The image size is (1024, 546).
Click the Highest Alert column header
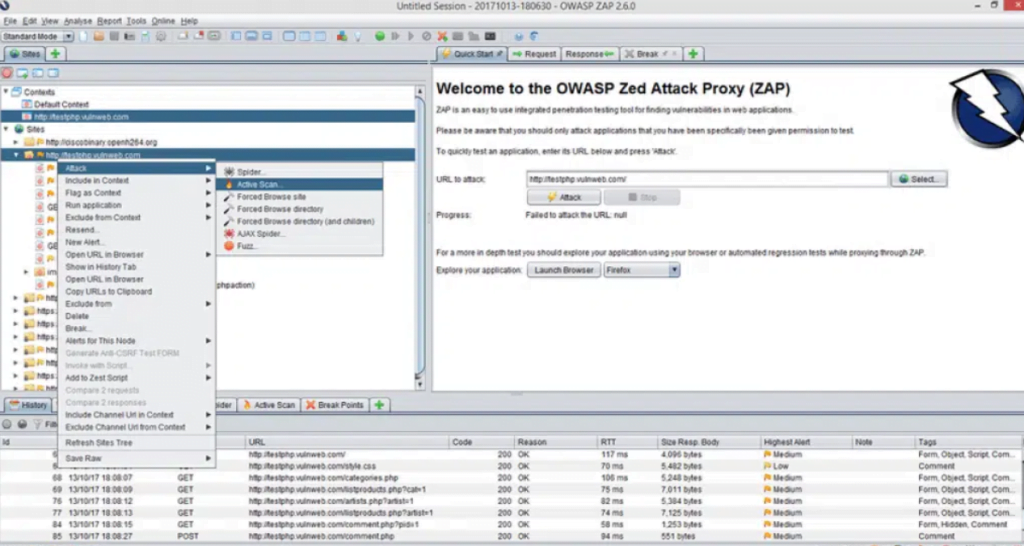pos(806,442)
